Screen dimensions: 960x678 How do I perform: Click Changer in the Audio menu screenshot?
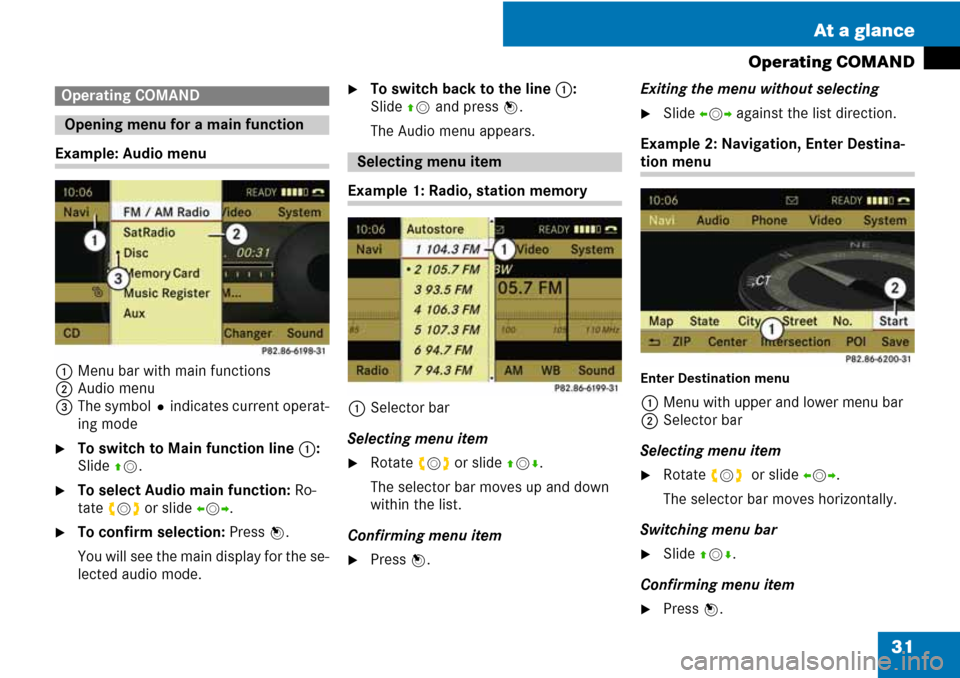pos(247,333)
